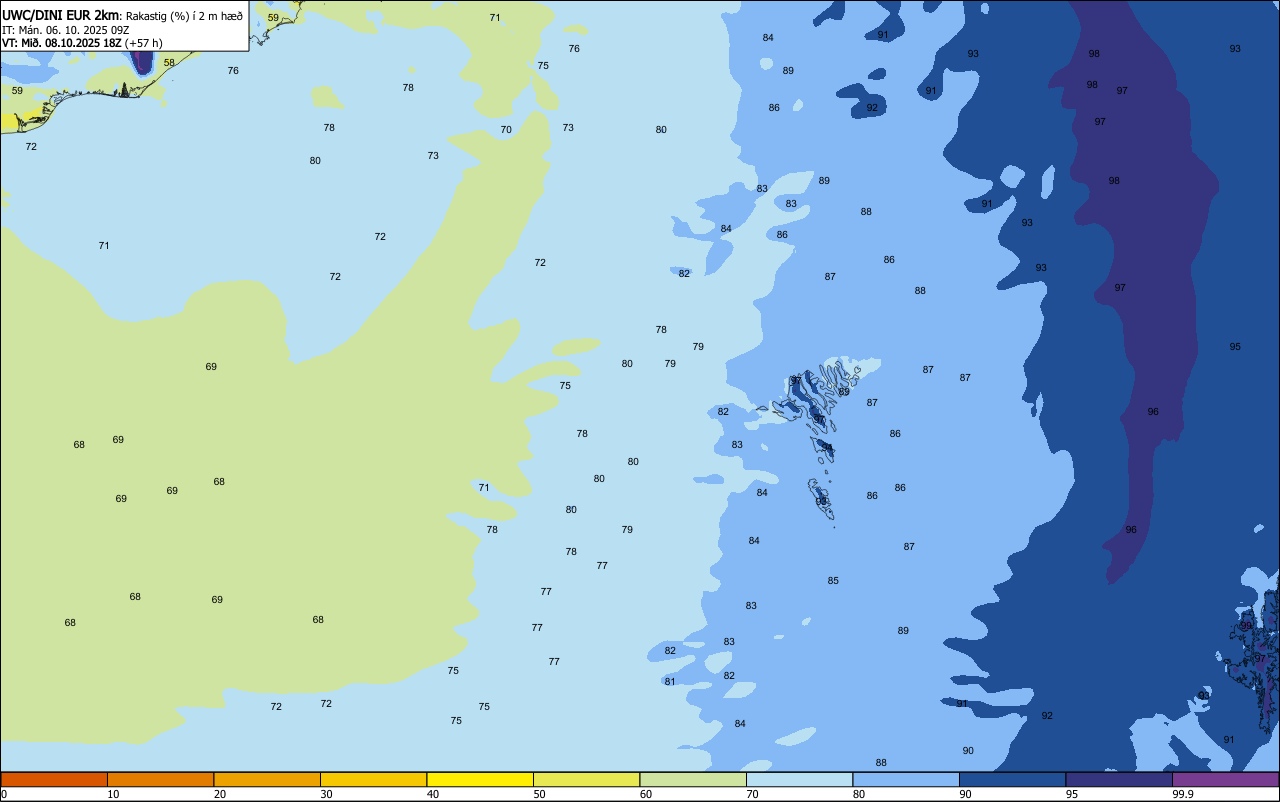Image resolution: width=1280 pixels, height=802 pixels.
Task: Click the 0–10 dark orange legend swatch
Action: [54, 779]
